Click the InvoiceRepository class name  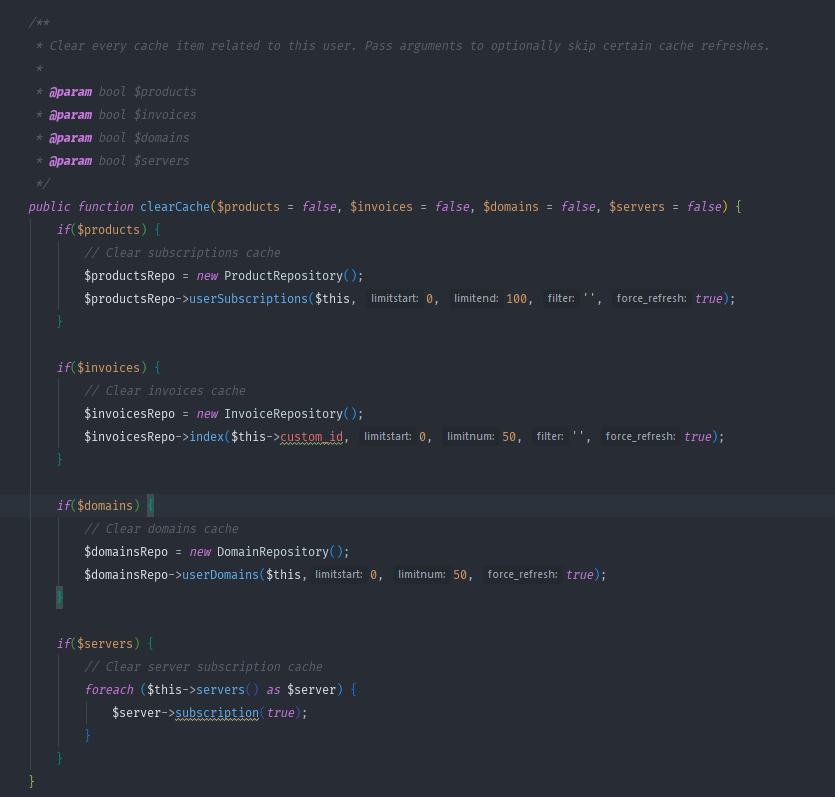point(284,414)
